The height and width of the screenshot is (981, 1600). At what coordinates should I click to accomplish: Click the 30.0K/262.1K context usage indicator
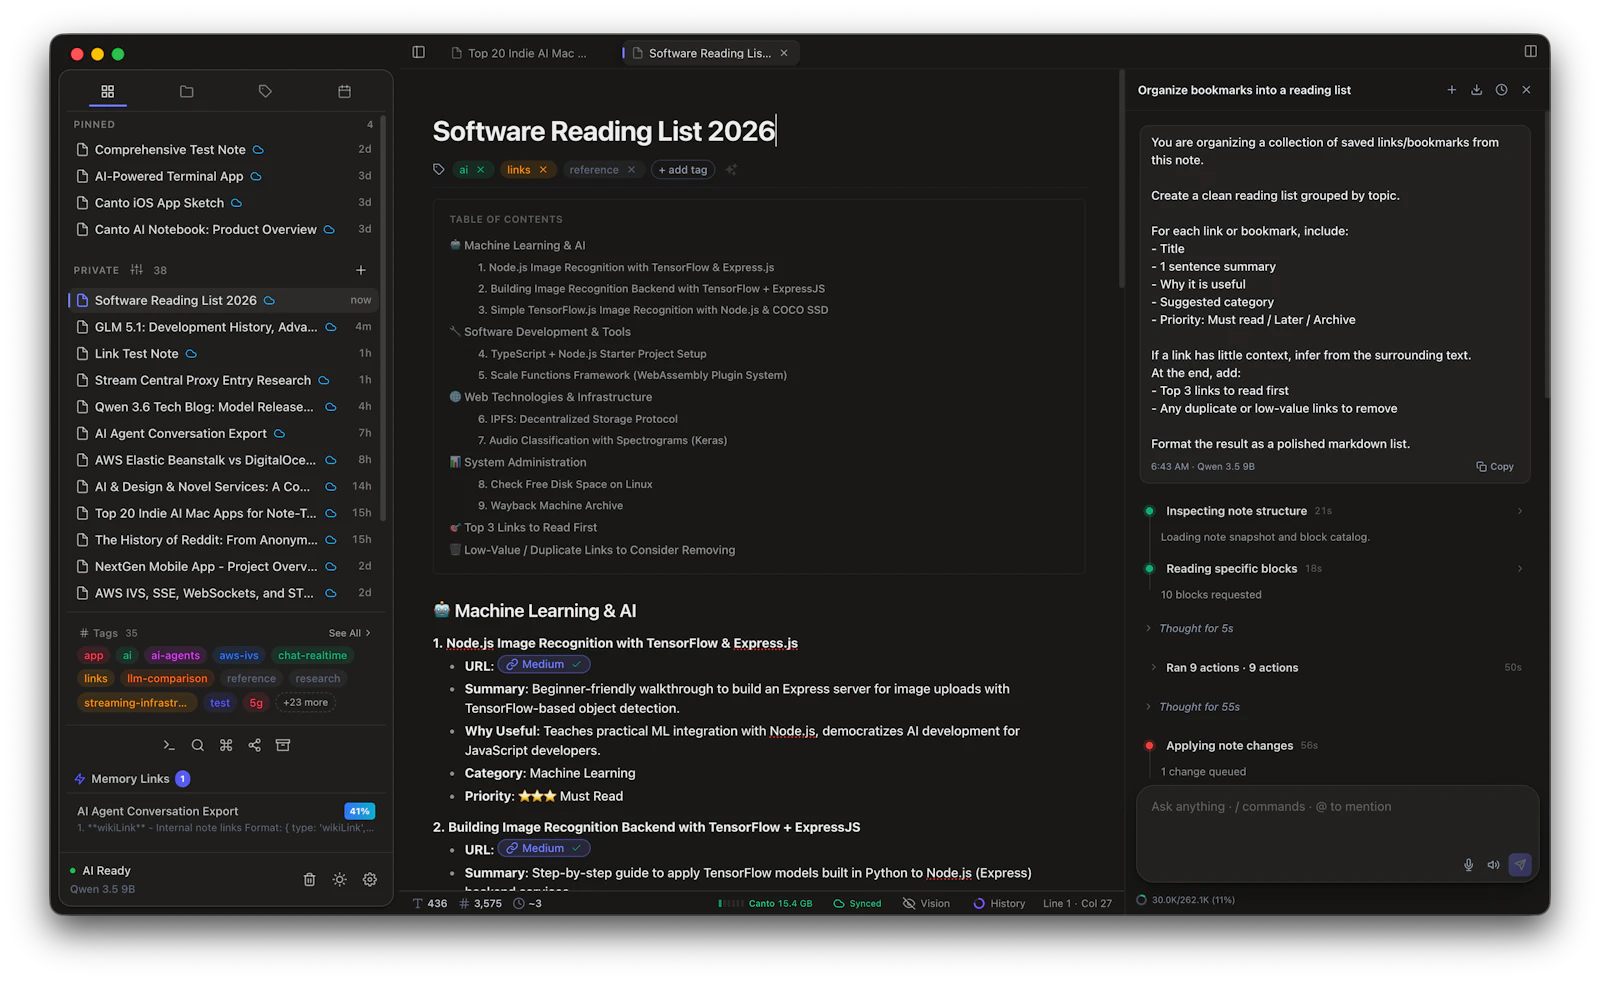(1185, 900)
